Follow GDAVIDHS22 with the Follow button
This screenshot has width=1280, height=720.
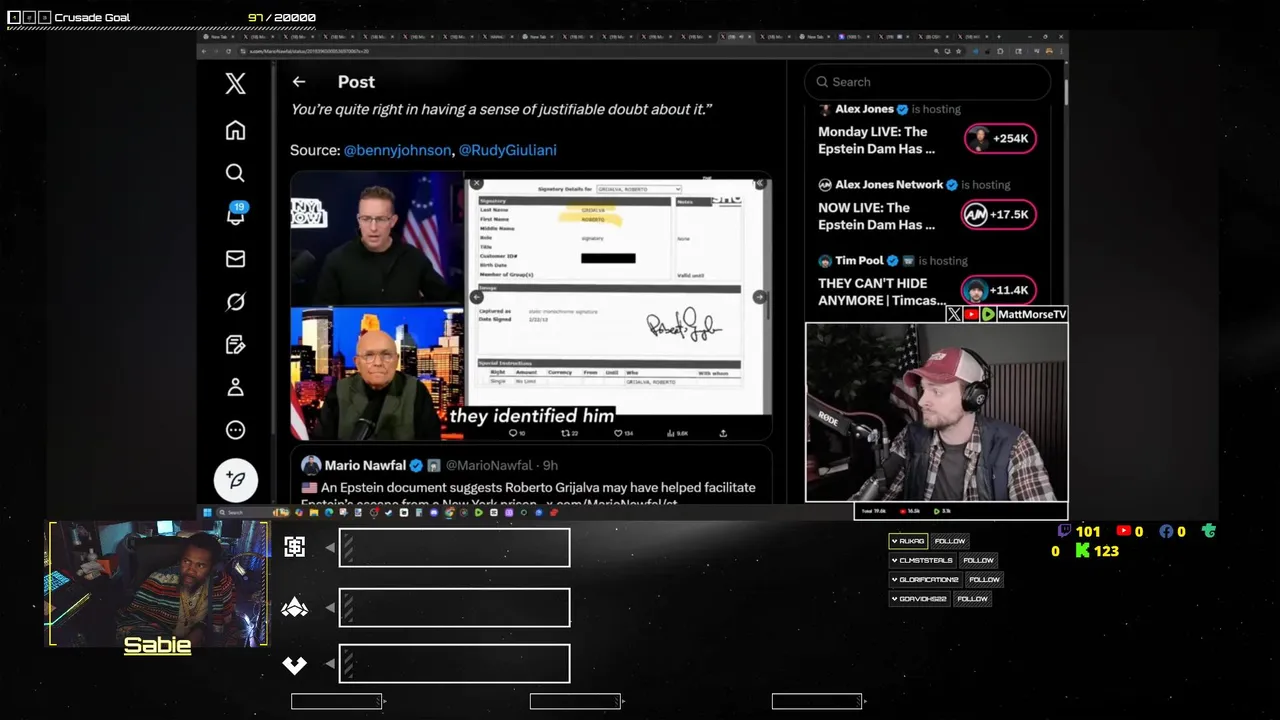(972, 598)
